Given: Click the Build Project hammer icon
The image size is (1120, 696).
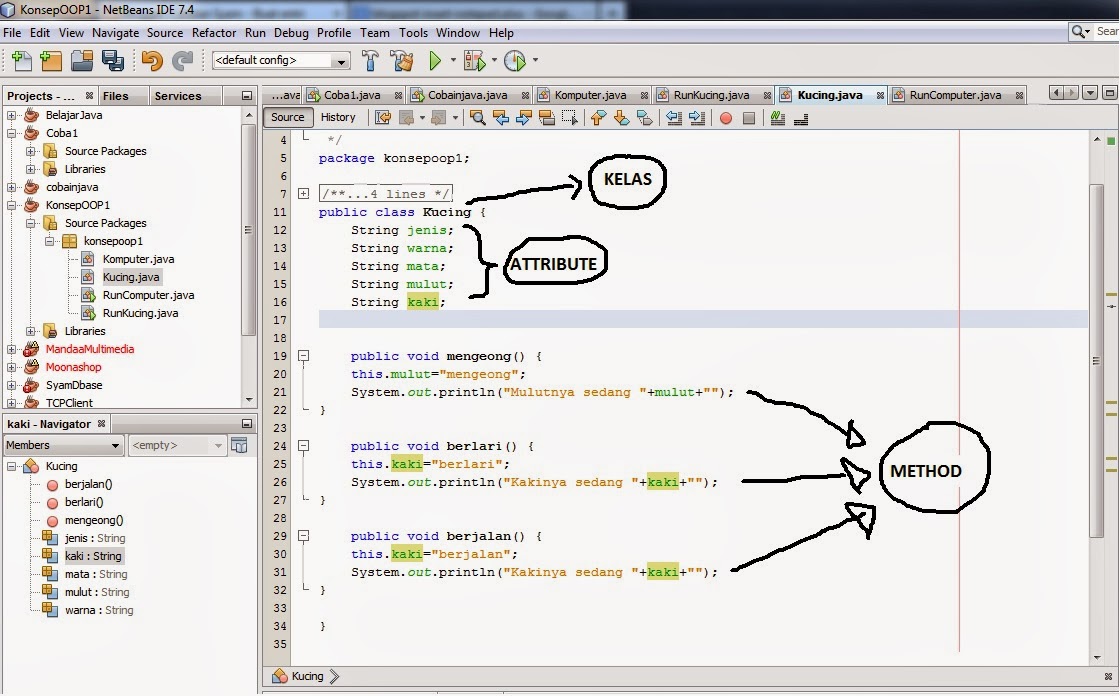Looking at the screenshot, I should (x=370, y=61).
